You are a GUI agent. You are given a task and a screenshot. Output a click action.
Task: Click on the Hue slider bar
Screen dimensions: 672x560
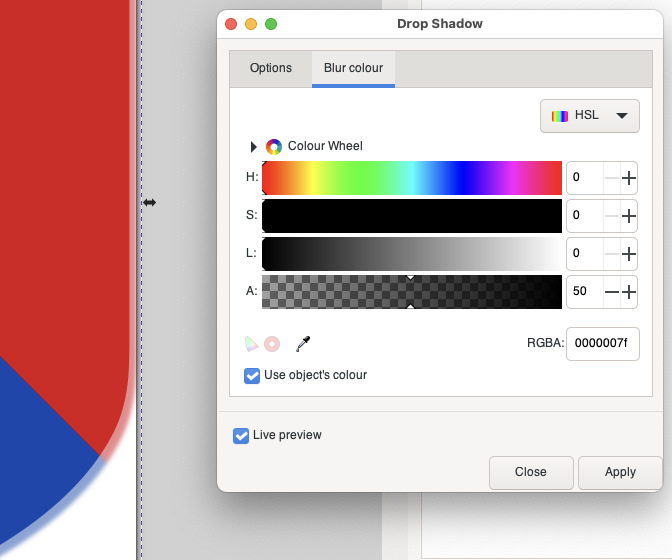pyautogui.click(x=412, y=178)
